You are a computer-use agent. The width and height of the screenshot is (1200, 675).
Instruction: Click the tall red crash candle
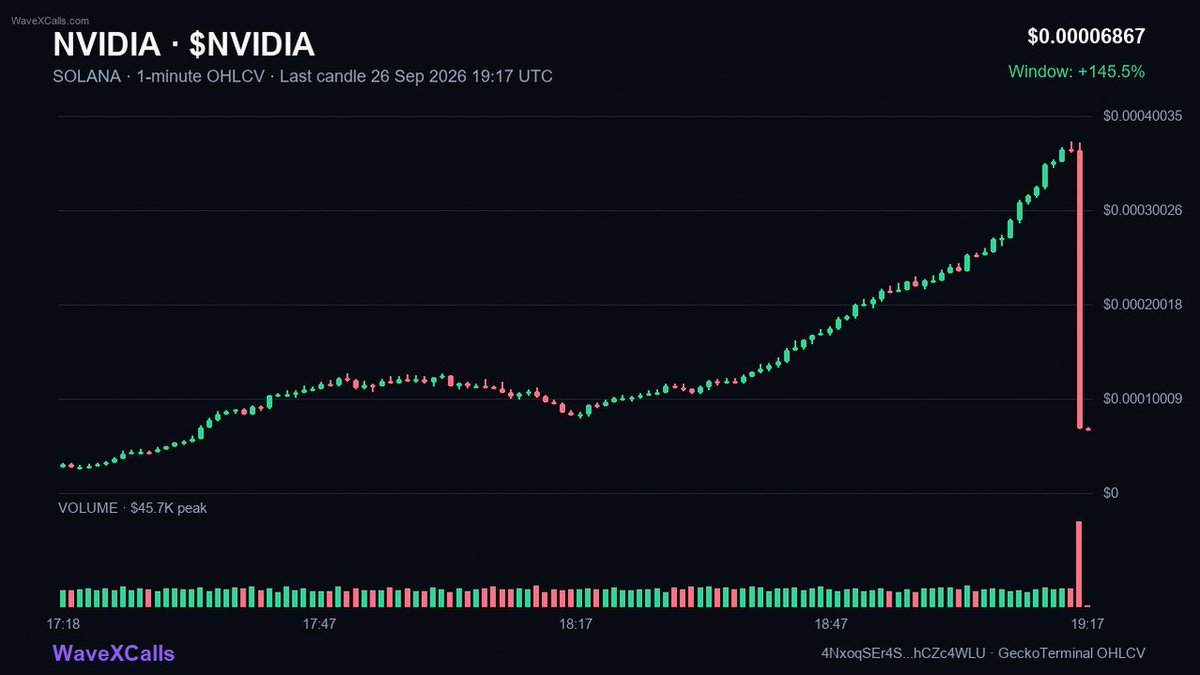click(x=1080, y=288)
